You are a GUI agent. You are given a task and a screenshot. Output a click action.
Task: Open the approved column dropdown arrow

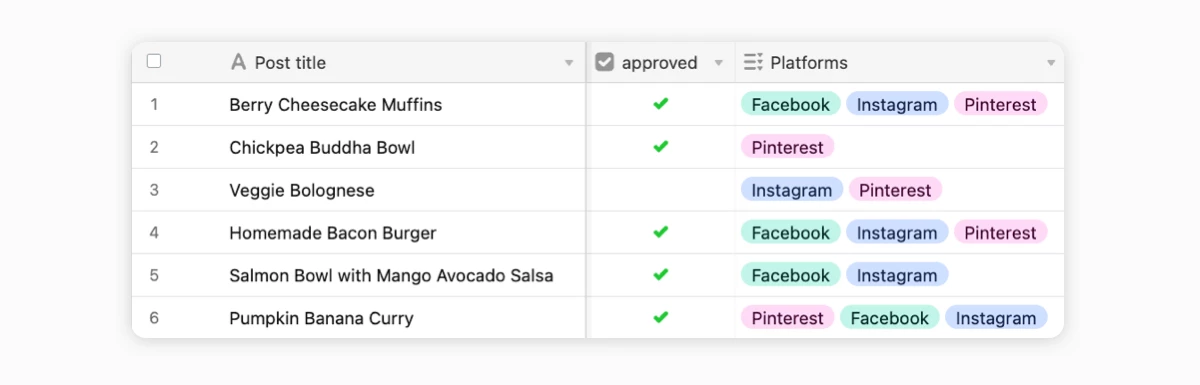(x=718, y=63)
